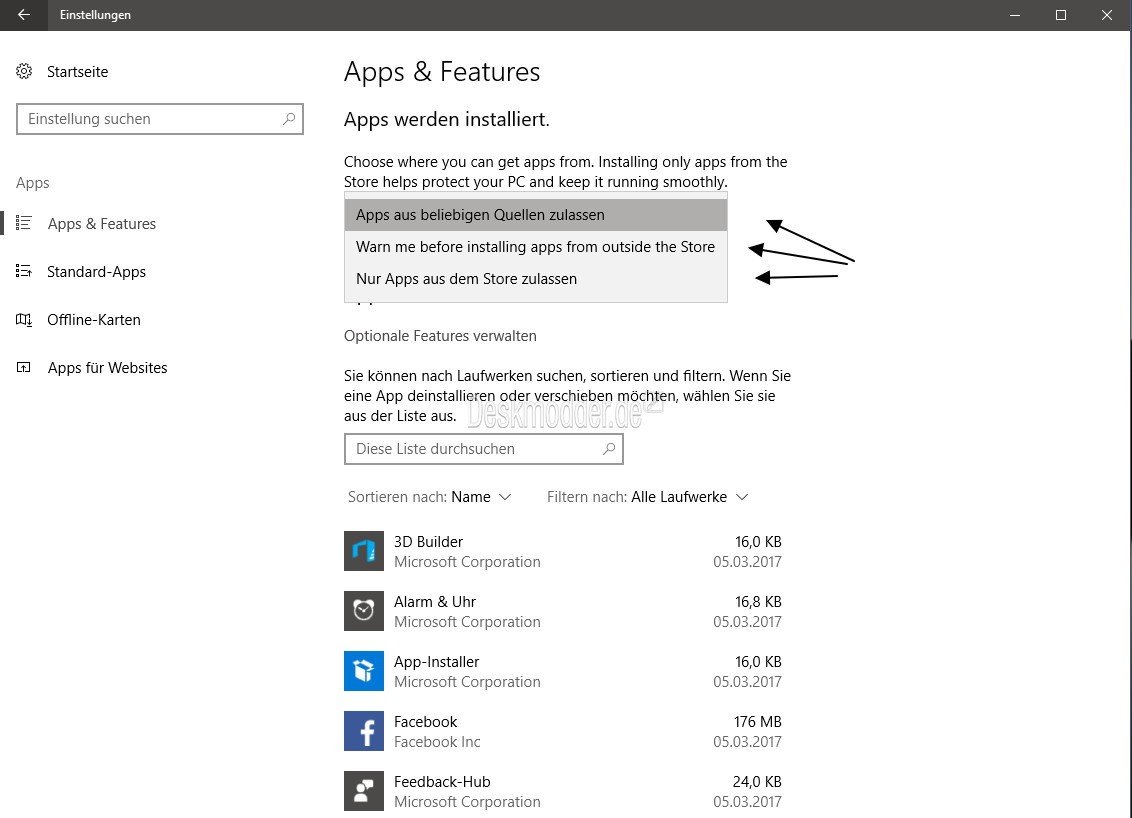Choose 'Apps aus beliebigen Quellen zulassen' option
This screenshot has height=818, width=1132.
[536, 214]
